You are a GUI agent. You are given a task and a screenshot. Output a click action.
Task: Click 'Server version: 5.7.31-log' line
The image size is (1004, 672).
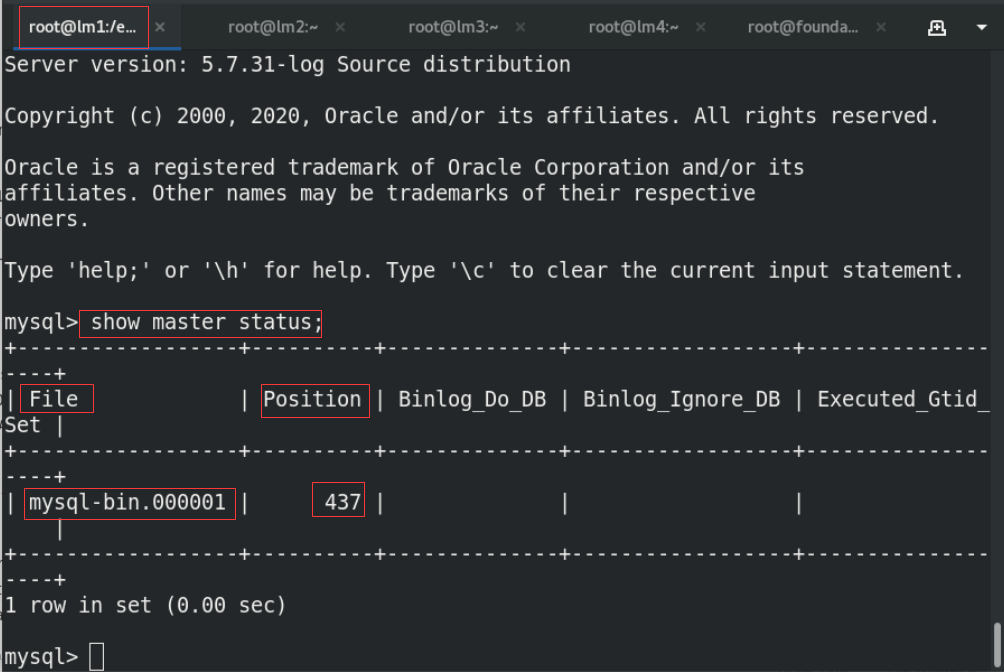[287, 64]
